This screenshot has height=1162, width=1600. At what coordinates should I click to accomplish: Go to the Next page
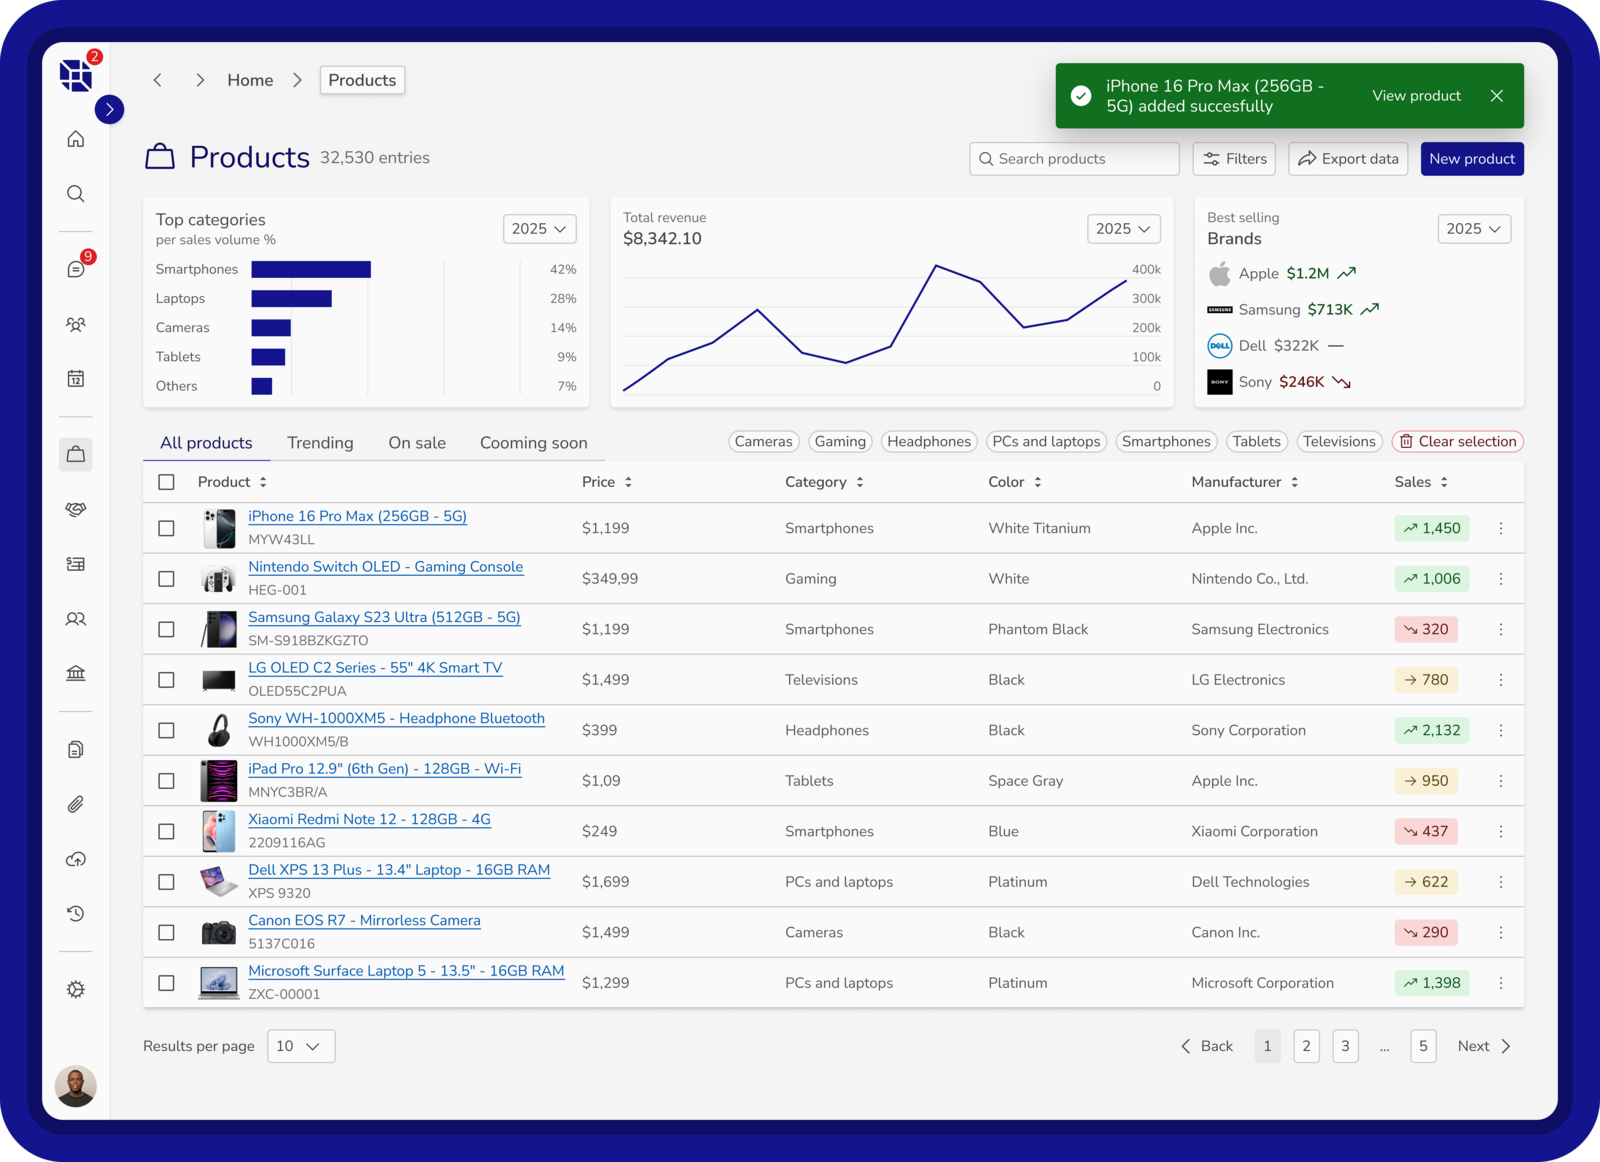(1484, 1046)
